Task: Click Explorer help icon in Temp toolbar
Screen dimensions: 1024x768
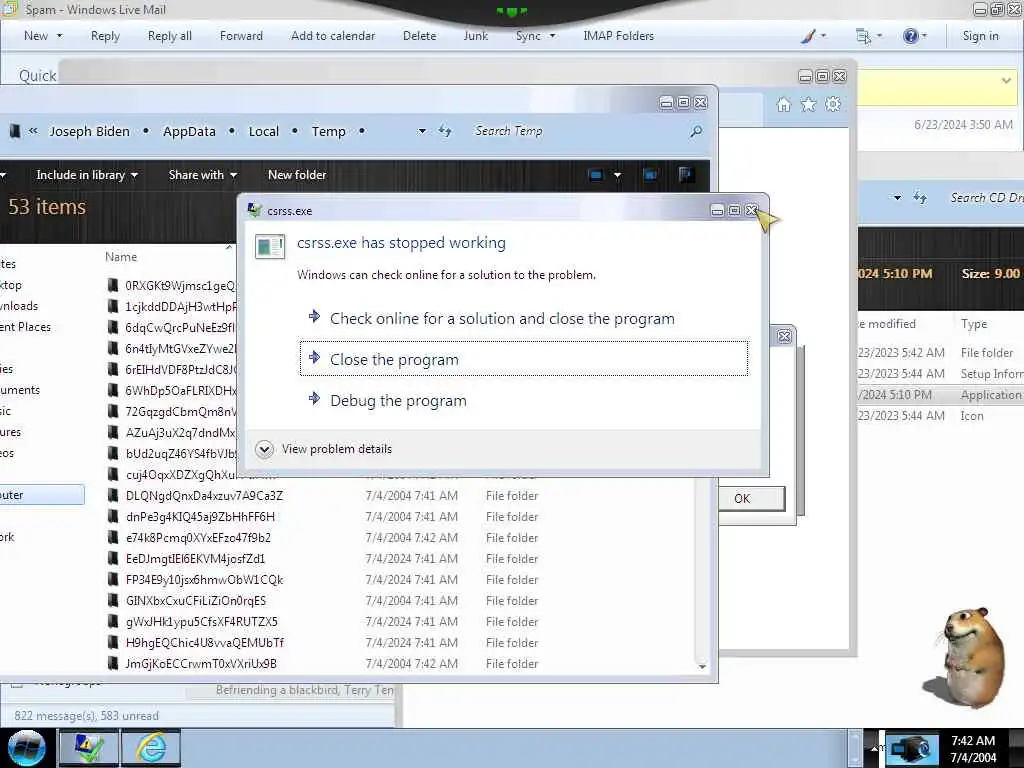Action: [686, 175]
